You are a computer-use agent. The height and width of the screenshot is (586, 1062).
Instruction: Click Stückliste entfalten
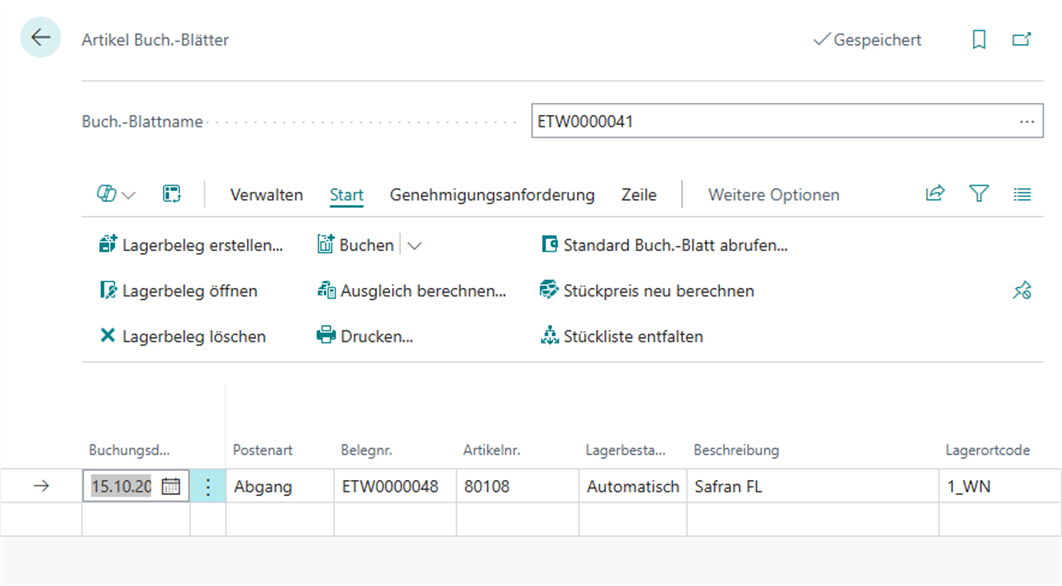(x=622, y=336)
